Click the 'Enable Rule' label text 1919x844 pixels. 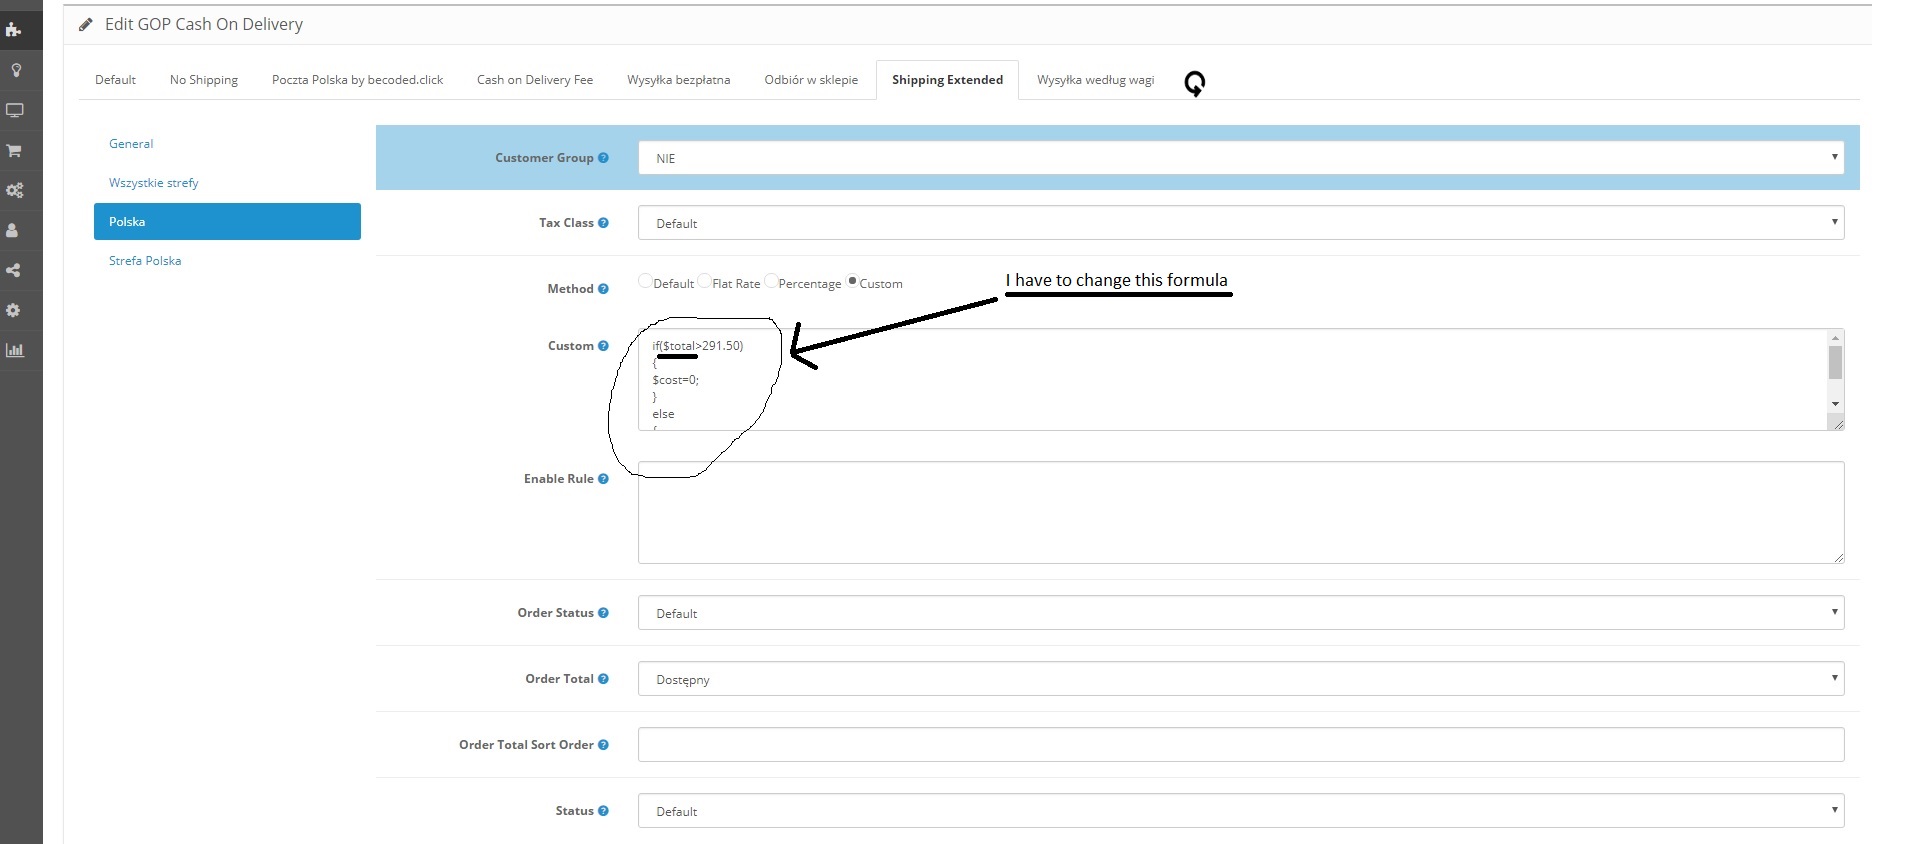(558, 479)
